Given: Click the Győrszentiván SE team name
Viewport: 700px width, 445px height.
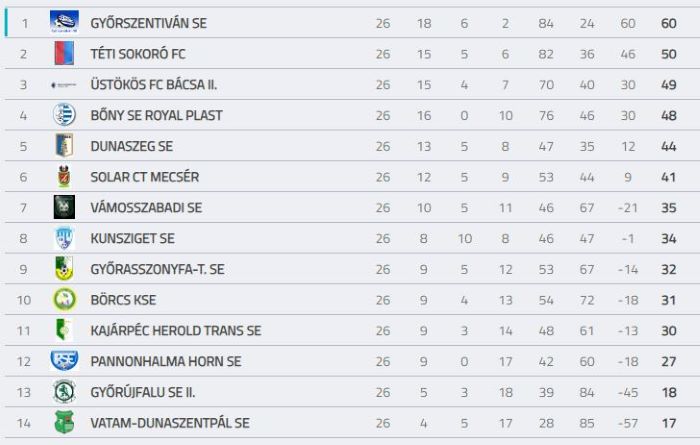Looking at the screenshot, I should (149, 23).
